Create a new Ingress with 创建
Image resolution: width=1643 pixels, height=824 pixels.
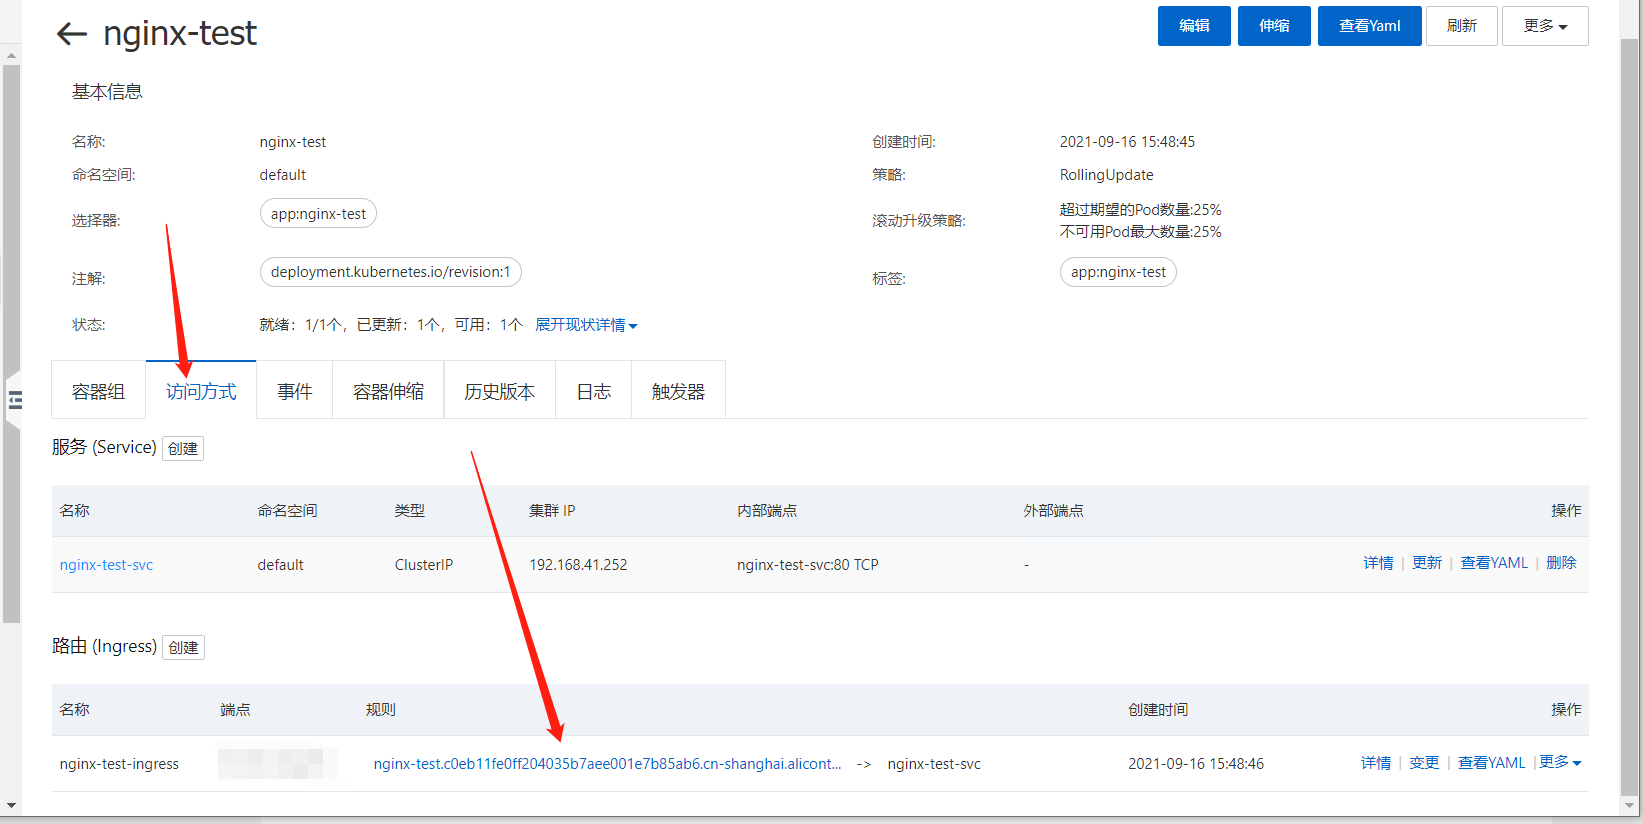183,648
